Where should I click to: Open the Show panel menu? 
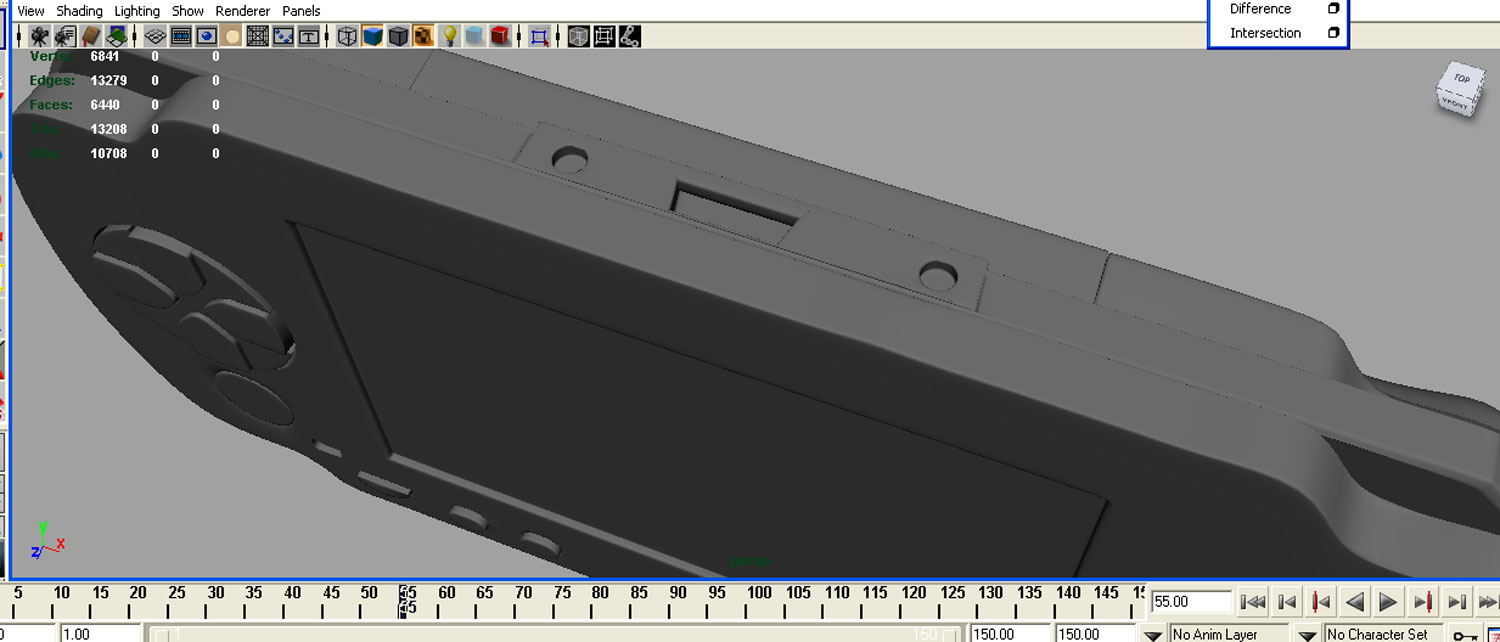188,11
